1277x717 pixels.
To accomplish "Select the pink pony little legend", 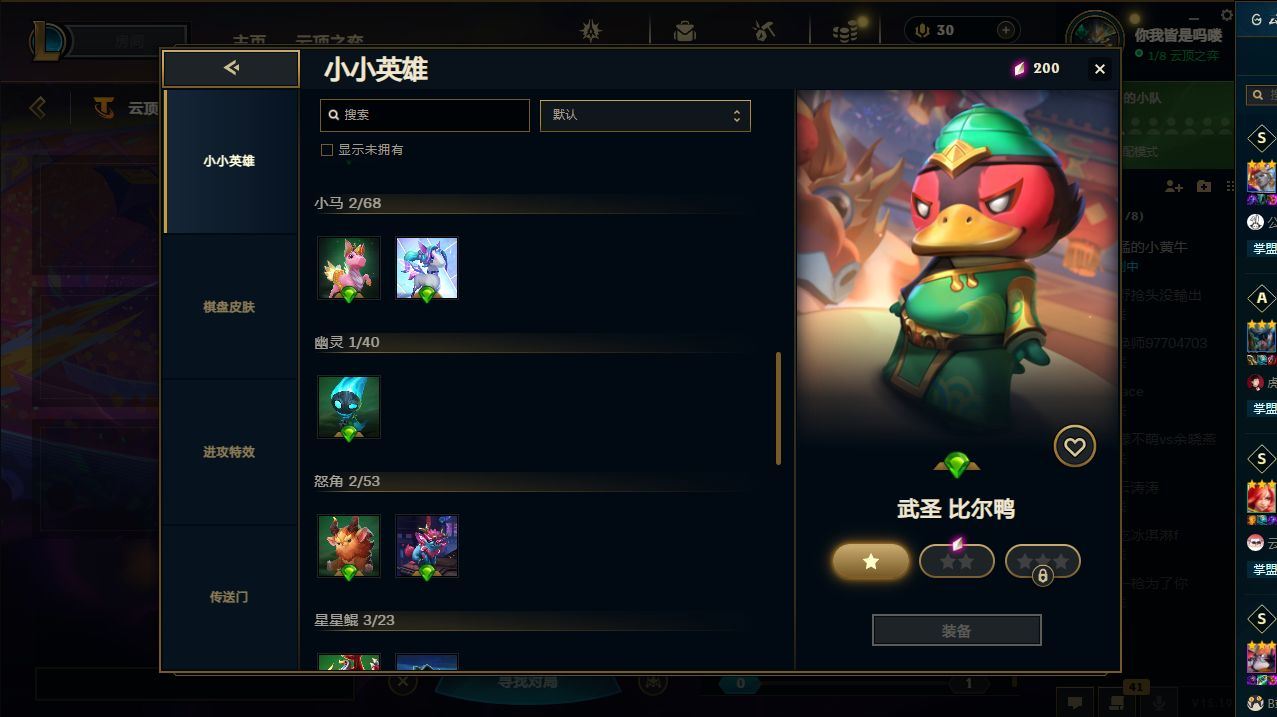I will coord(349,268).
